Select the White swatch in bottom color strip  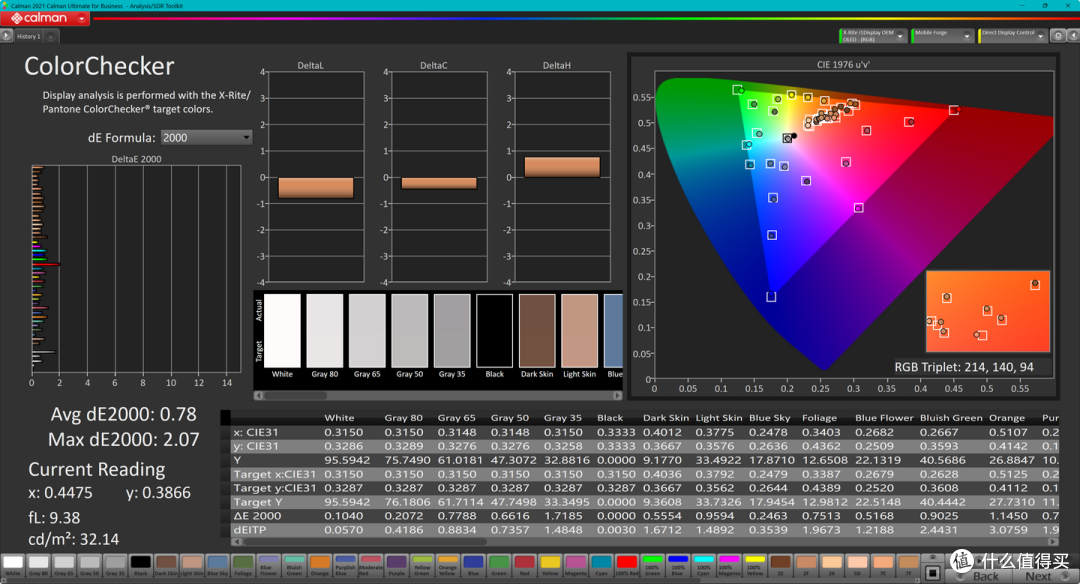(13, 565)
